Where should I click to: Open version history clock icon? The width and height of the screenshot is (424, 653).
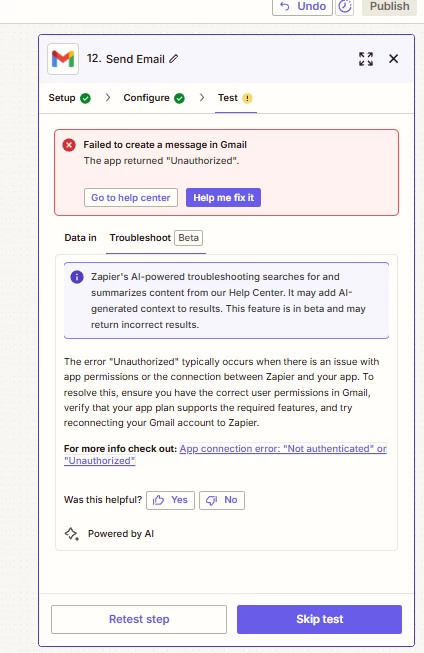[344, 6]
